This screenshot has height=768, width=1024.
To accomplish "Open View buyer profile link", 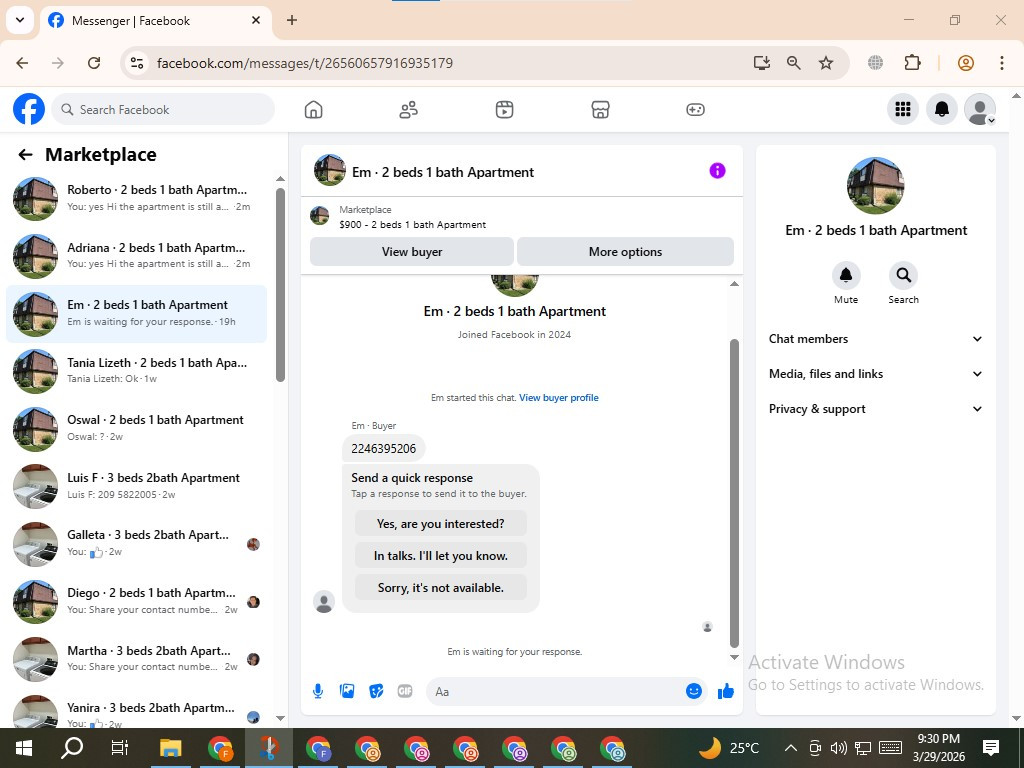I will (x=558, y=398).
